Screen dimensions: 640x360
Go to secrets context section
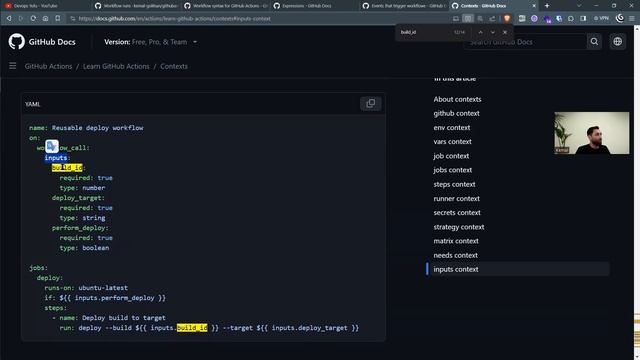tap(457, 213)
